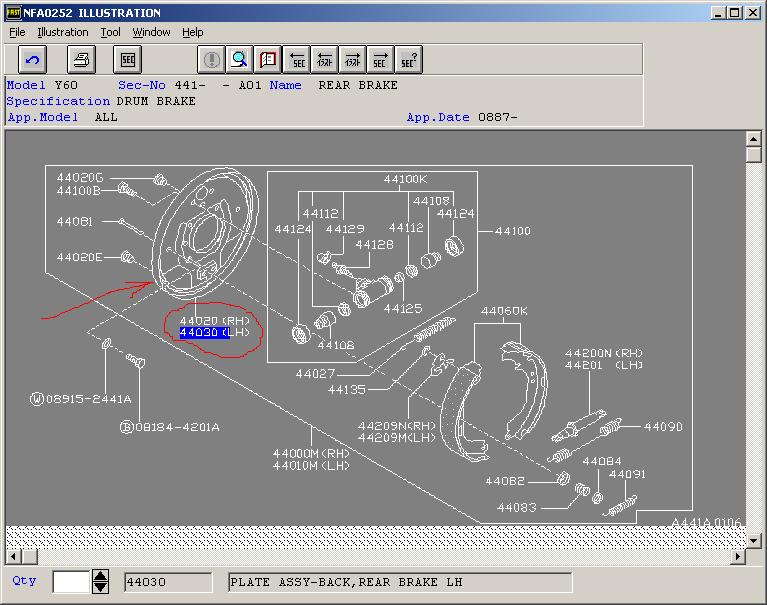Viewport: 767px width, 605px height.
Task: Click the part number field 44030
Action: click(x=168, y=582)
